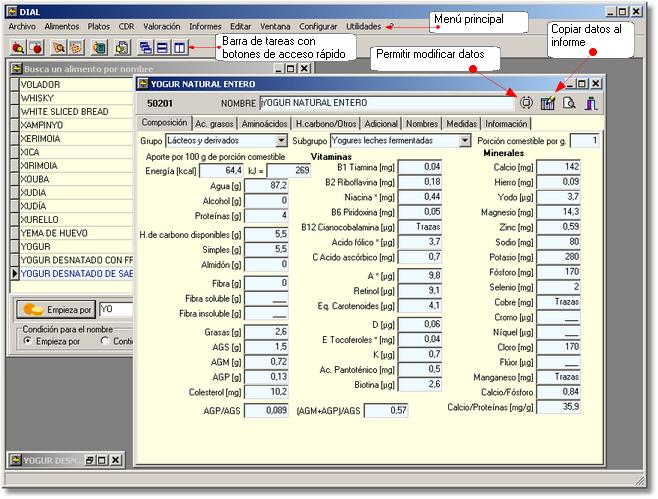The width and height of the screenshot is (658, 499).
Task: Click the NOMBRE input field
Action: pyautogui.click(x=386, y=103)
